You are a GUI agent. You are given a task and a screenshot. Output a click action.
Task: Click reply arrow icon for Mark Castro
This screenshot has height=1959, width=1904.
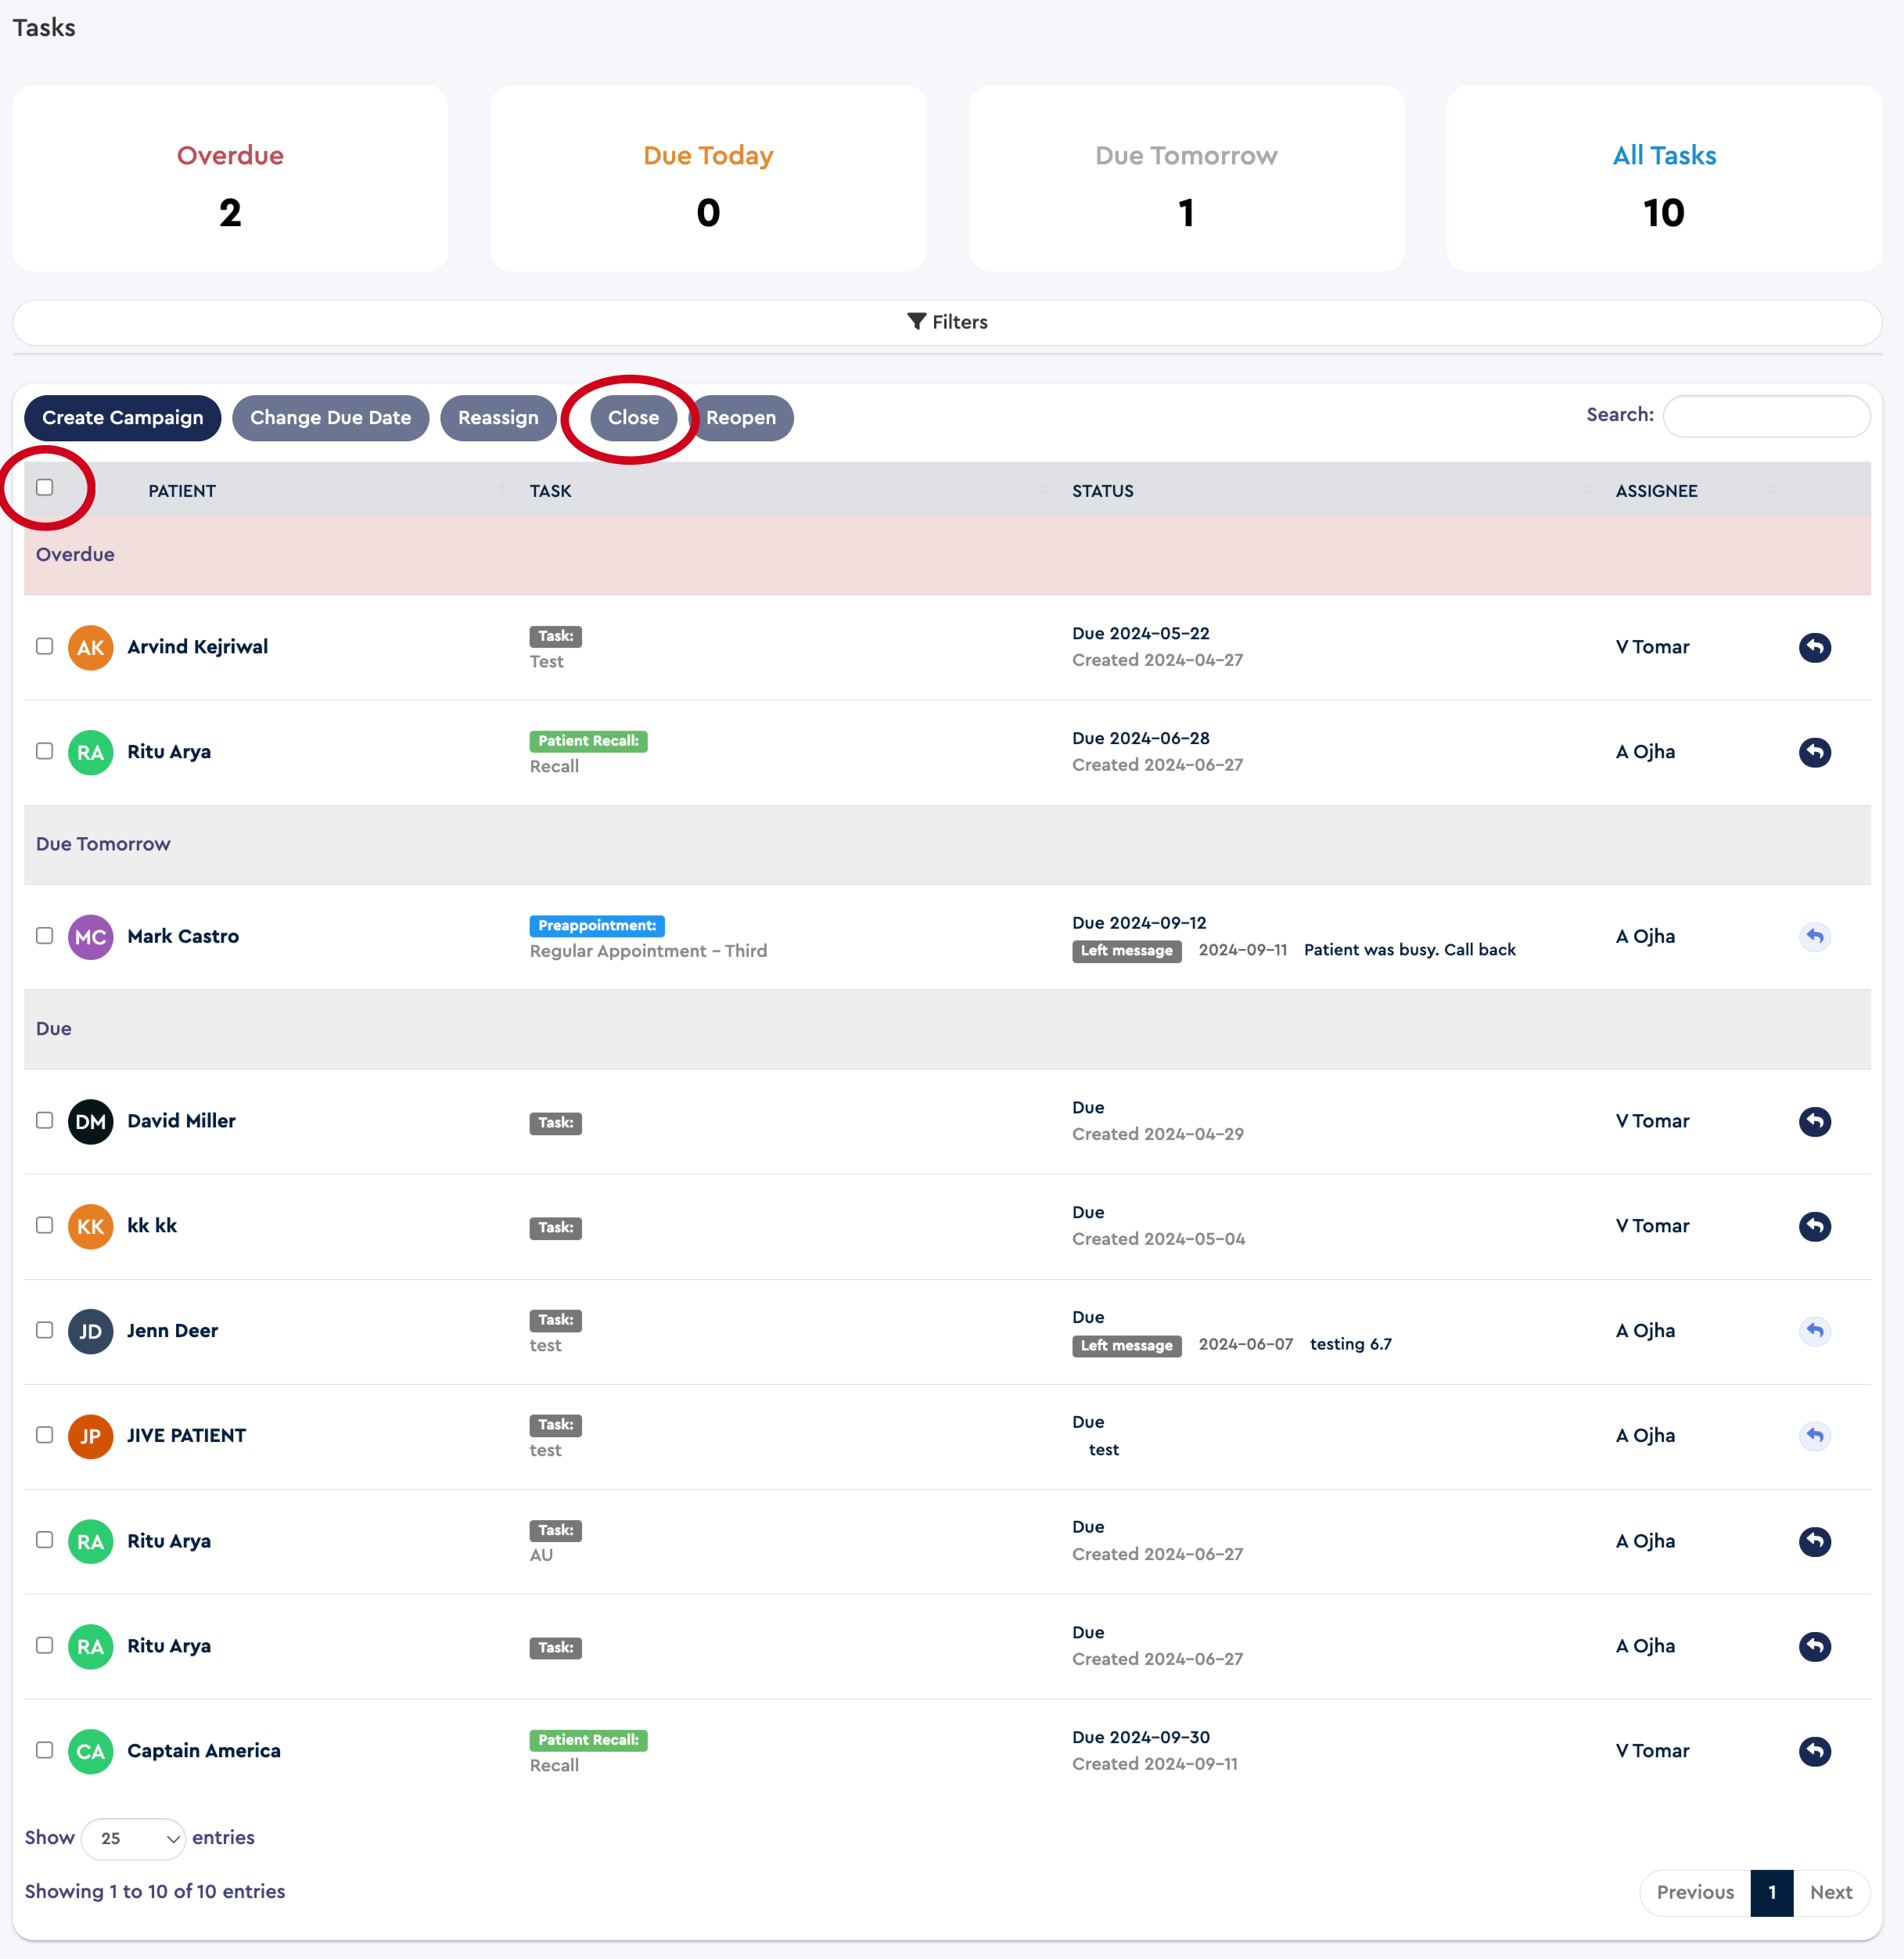tap(1814, 937)
